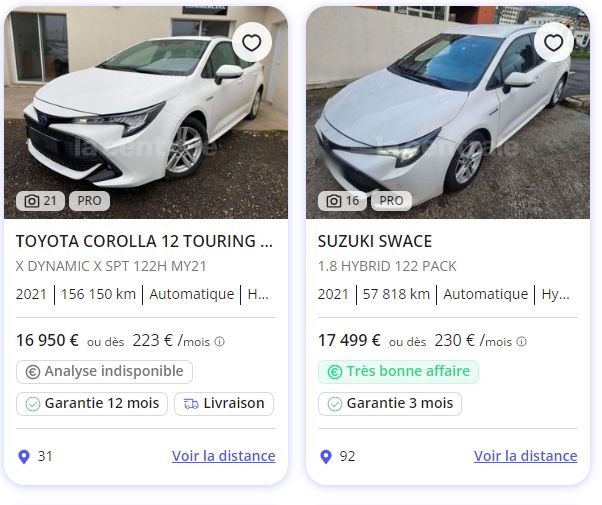
Task: Open Toyota listing photo count camera icon
Action: [31, 201]
